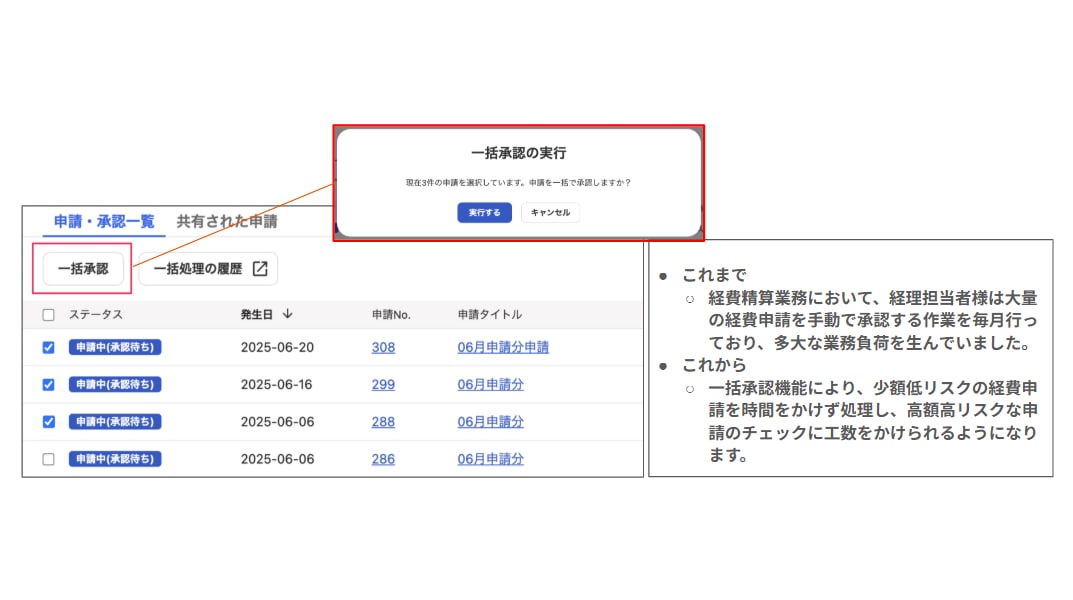Click the external link icon on 一括処理の履歴
This screenshot has height=600, width=1073.
pyautogui.click(x=259, y=269)
